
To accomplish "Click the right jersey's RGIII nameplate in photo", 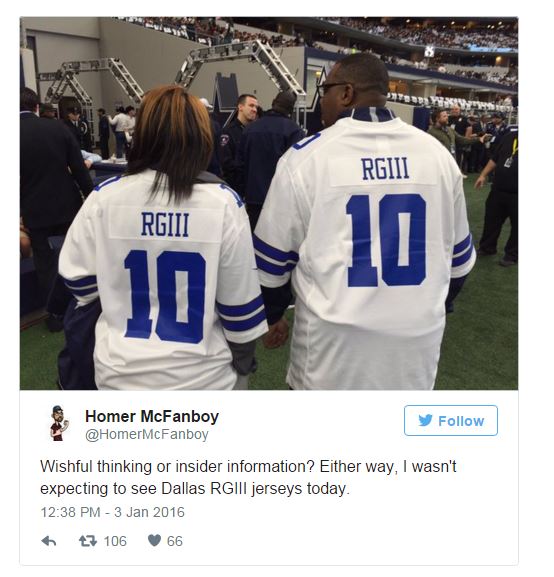I will click(x=385, y=169).
